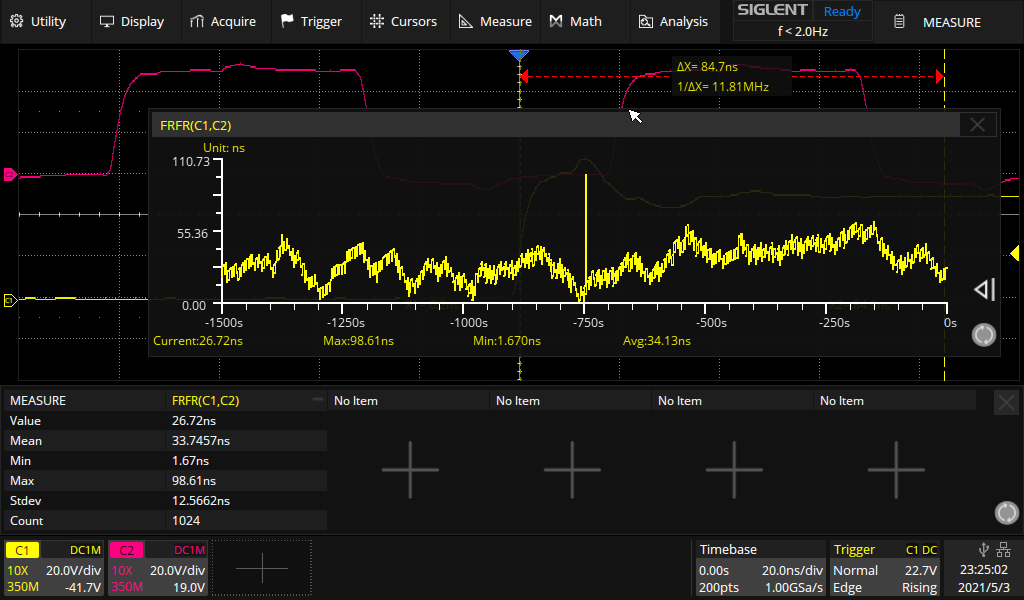Click the Analysis menu icon

pos(646,22)
